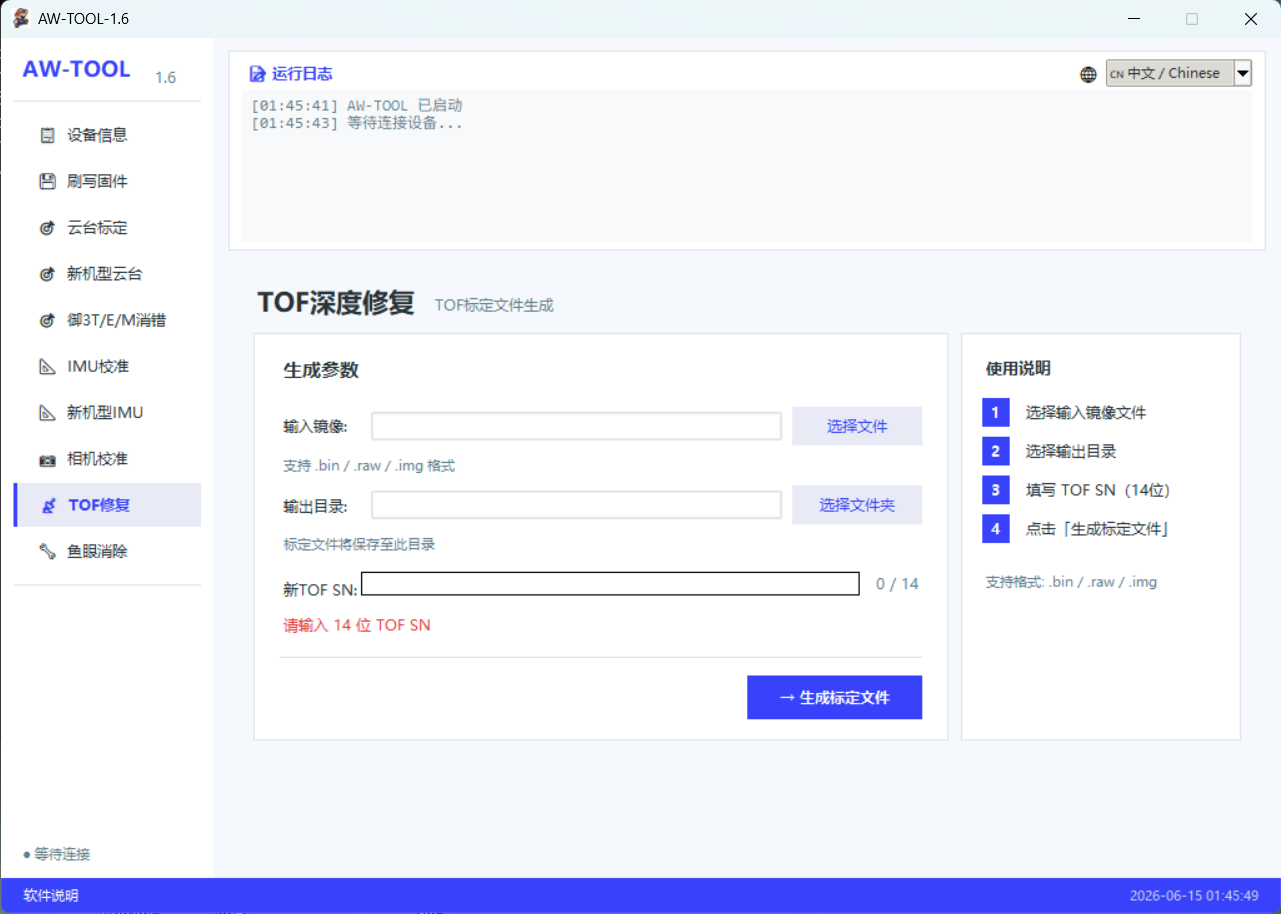Image resolution: width=1281 pixels, height=914 pixels.
Task: Expand the 中文 / Chinese language dropdown arrow
Action: [x=1242, y=73]
